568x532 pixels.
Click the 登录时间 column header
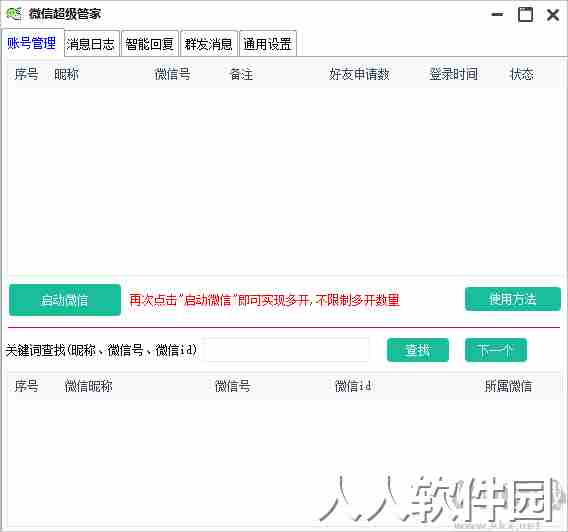454,74
